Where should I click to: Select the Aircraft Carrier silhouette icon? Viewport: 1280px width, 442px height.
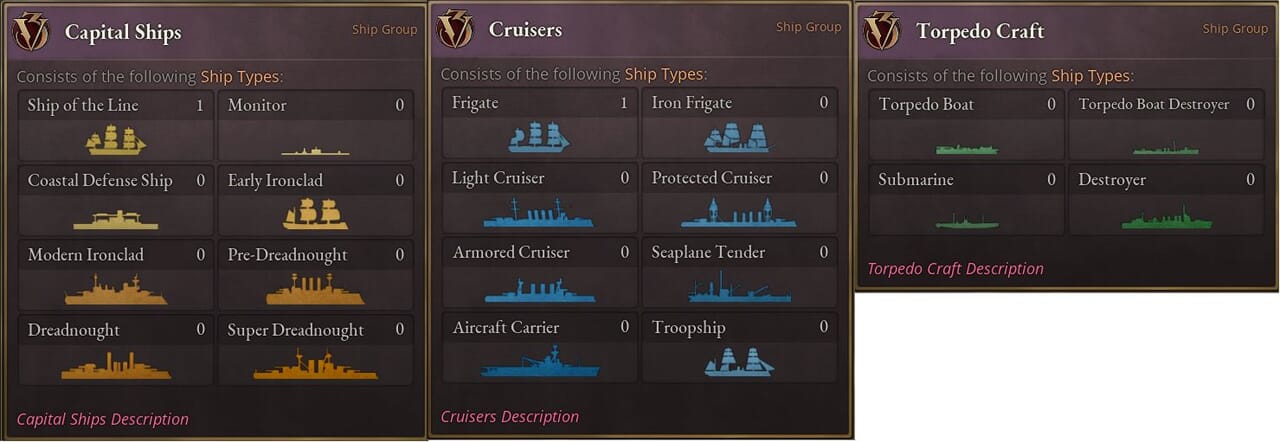click(x=540, y=362)
